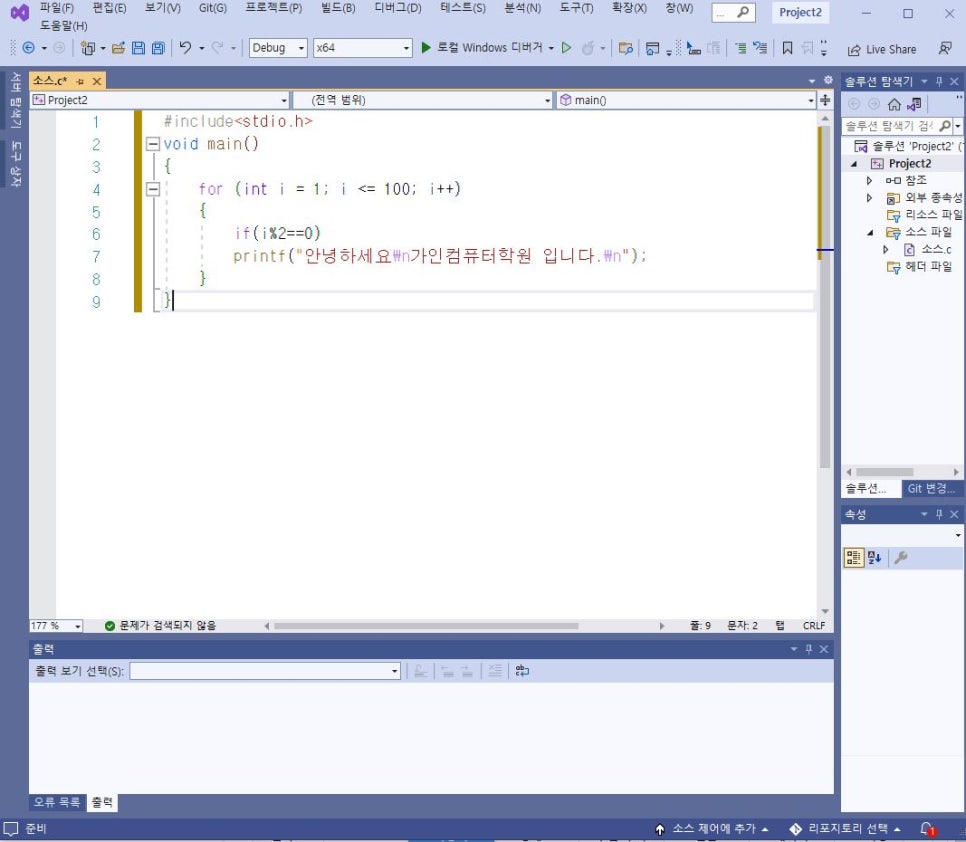Open the 파일(F) menu
The image size is (966, 842).
point(57,8)
